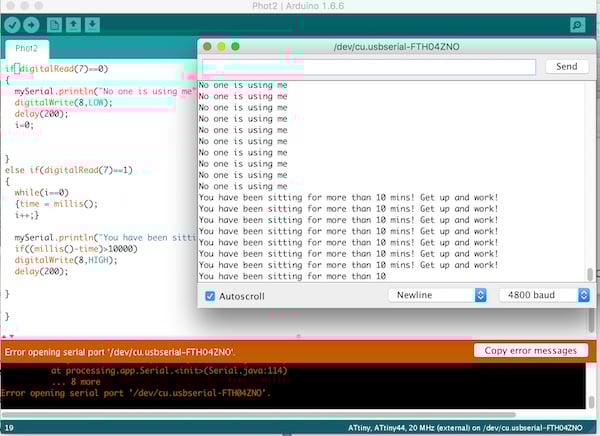Minimize serial monitor with yellow button
Screen dimensions: 600x436
click(x=222, y=47)
